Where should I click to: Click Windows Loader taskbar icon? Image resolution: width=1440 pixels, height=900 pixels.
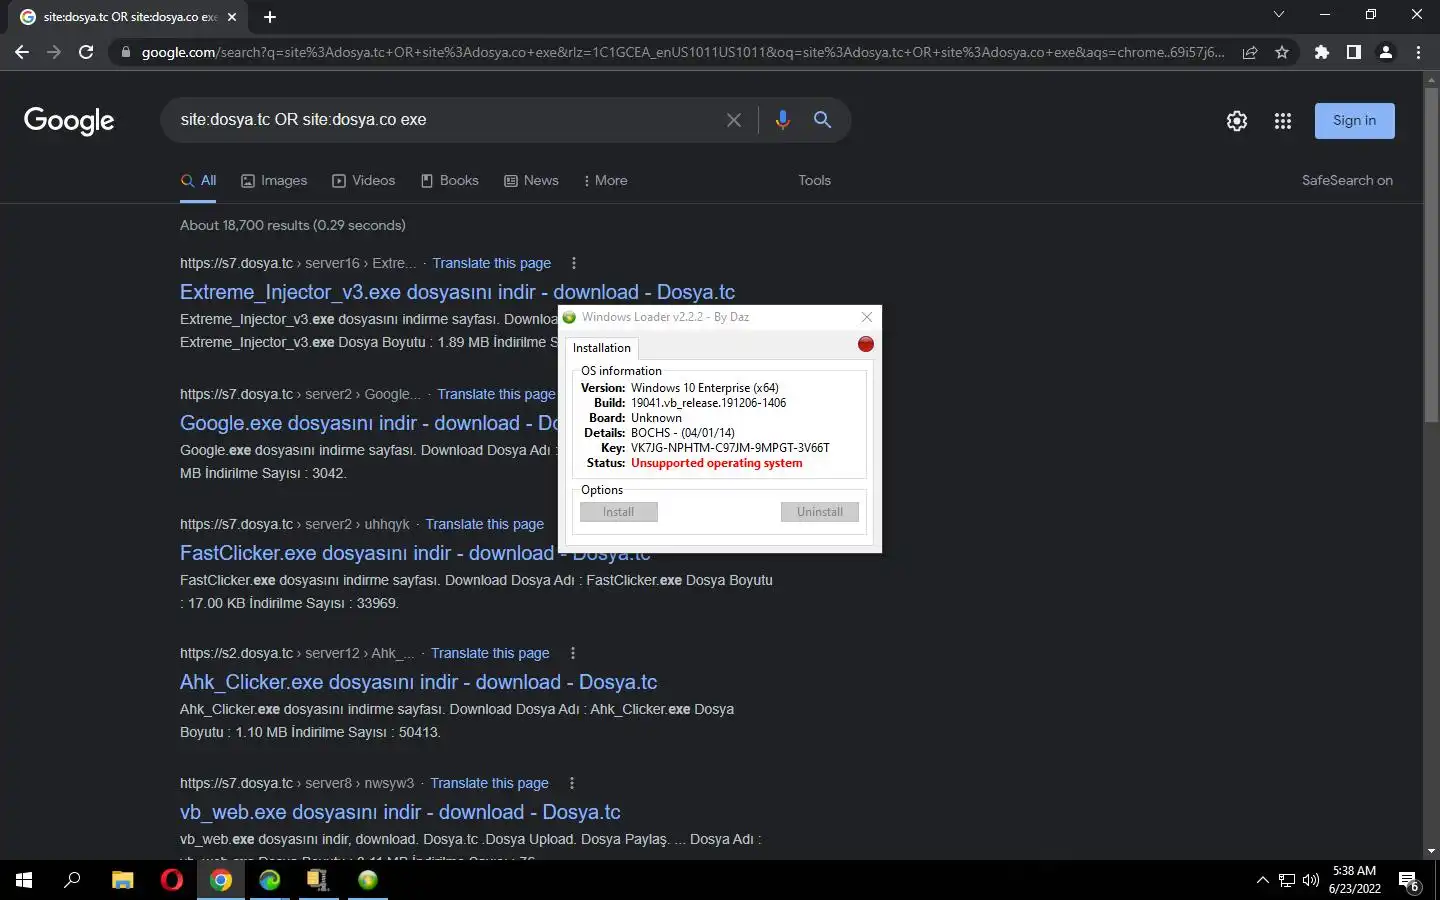coord(368,880)
